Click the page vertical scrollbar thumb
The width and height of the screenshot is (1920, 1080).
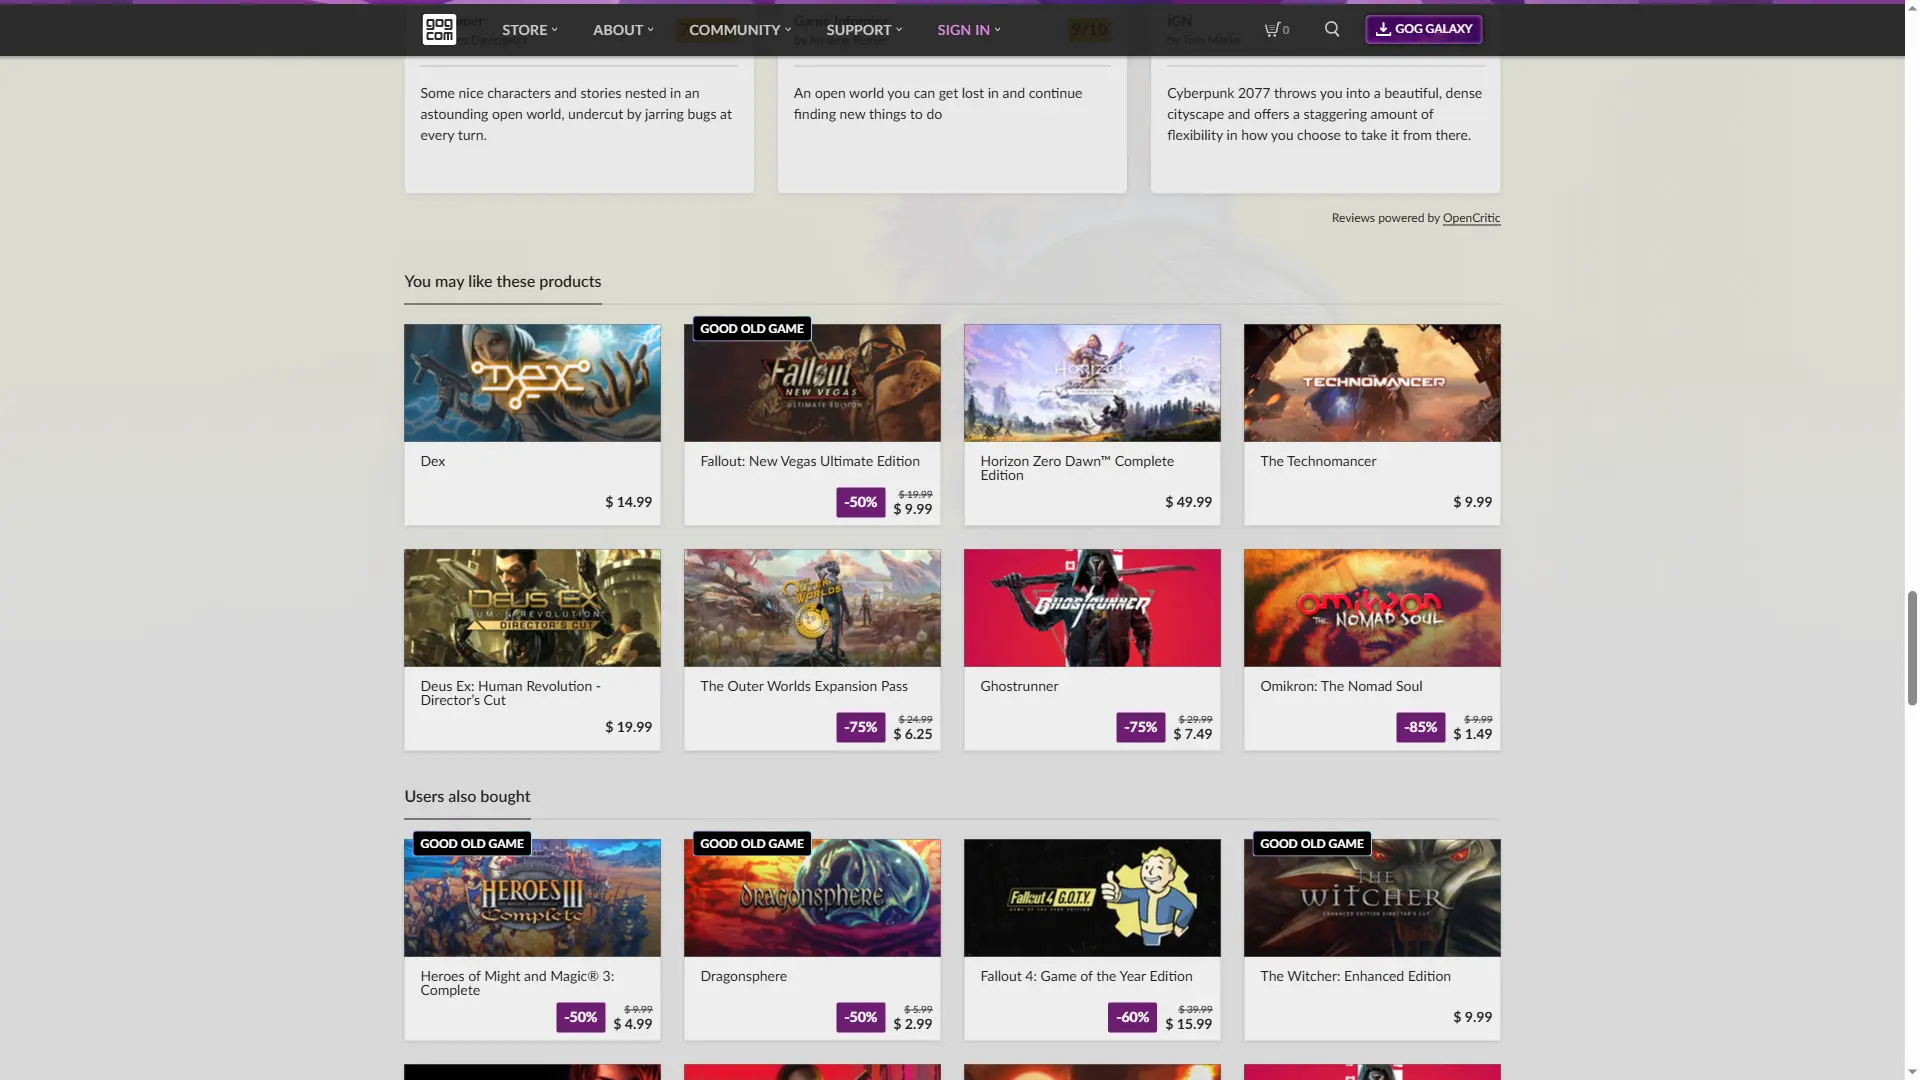click(x=1912, y=648)
